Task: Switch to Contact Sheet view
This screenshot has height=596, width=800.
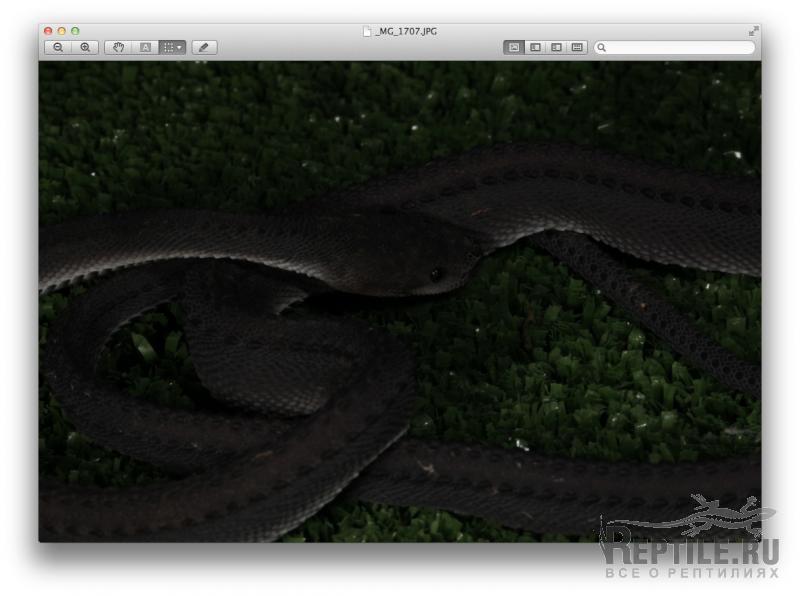Action: tap(577, 47)
